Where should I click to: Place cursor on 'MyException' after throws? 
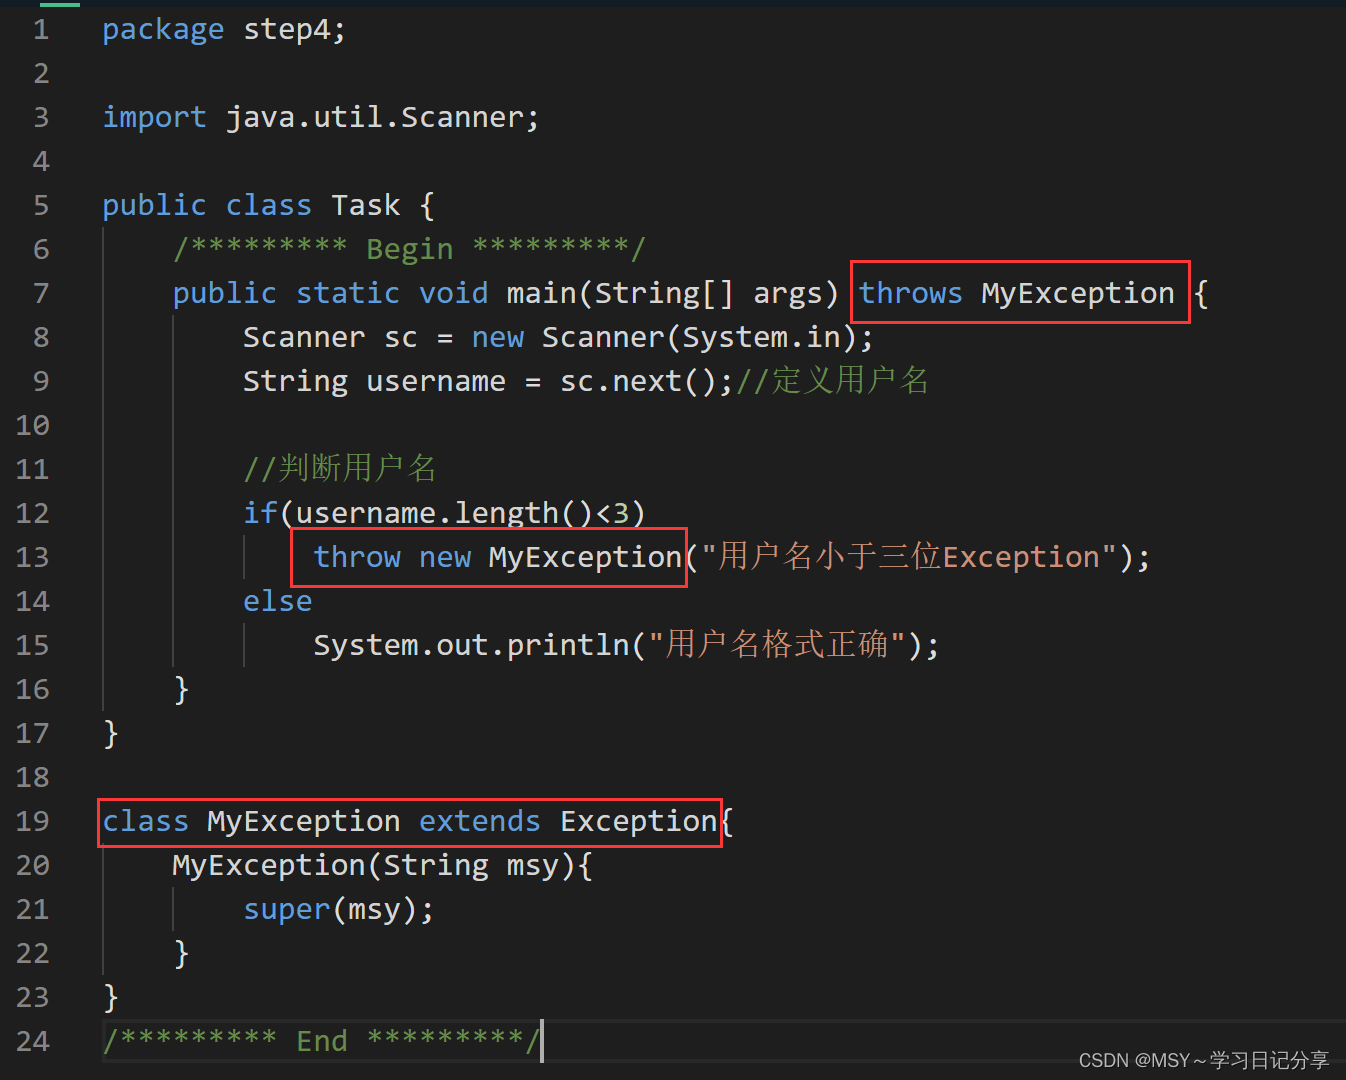tap(1077, 293)
